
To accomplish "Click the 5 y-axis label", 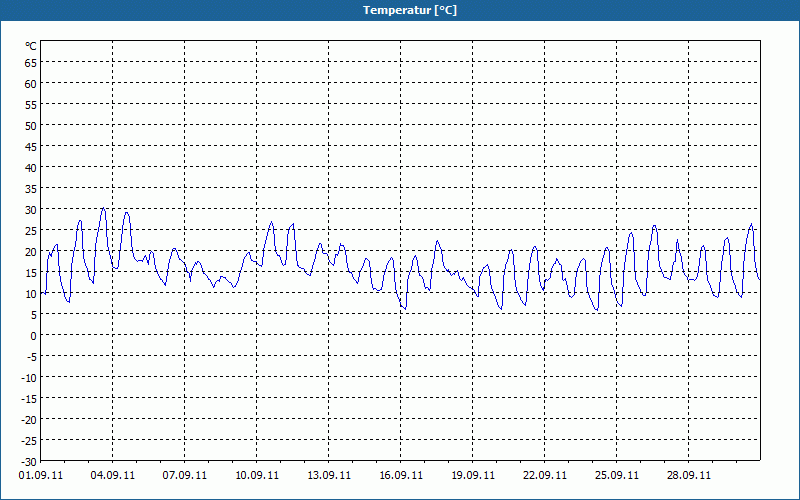I will point(34,315).
